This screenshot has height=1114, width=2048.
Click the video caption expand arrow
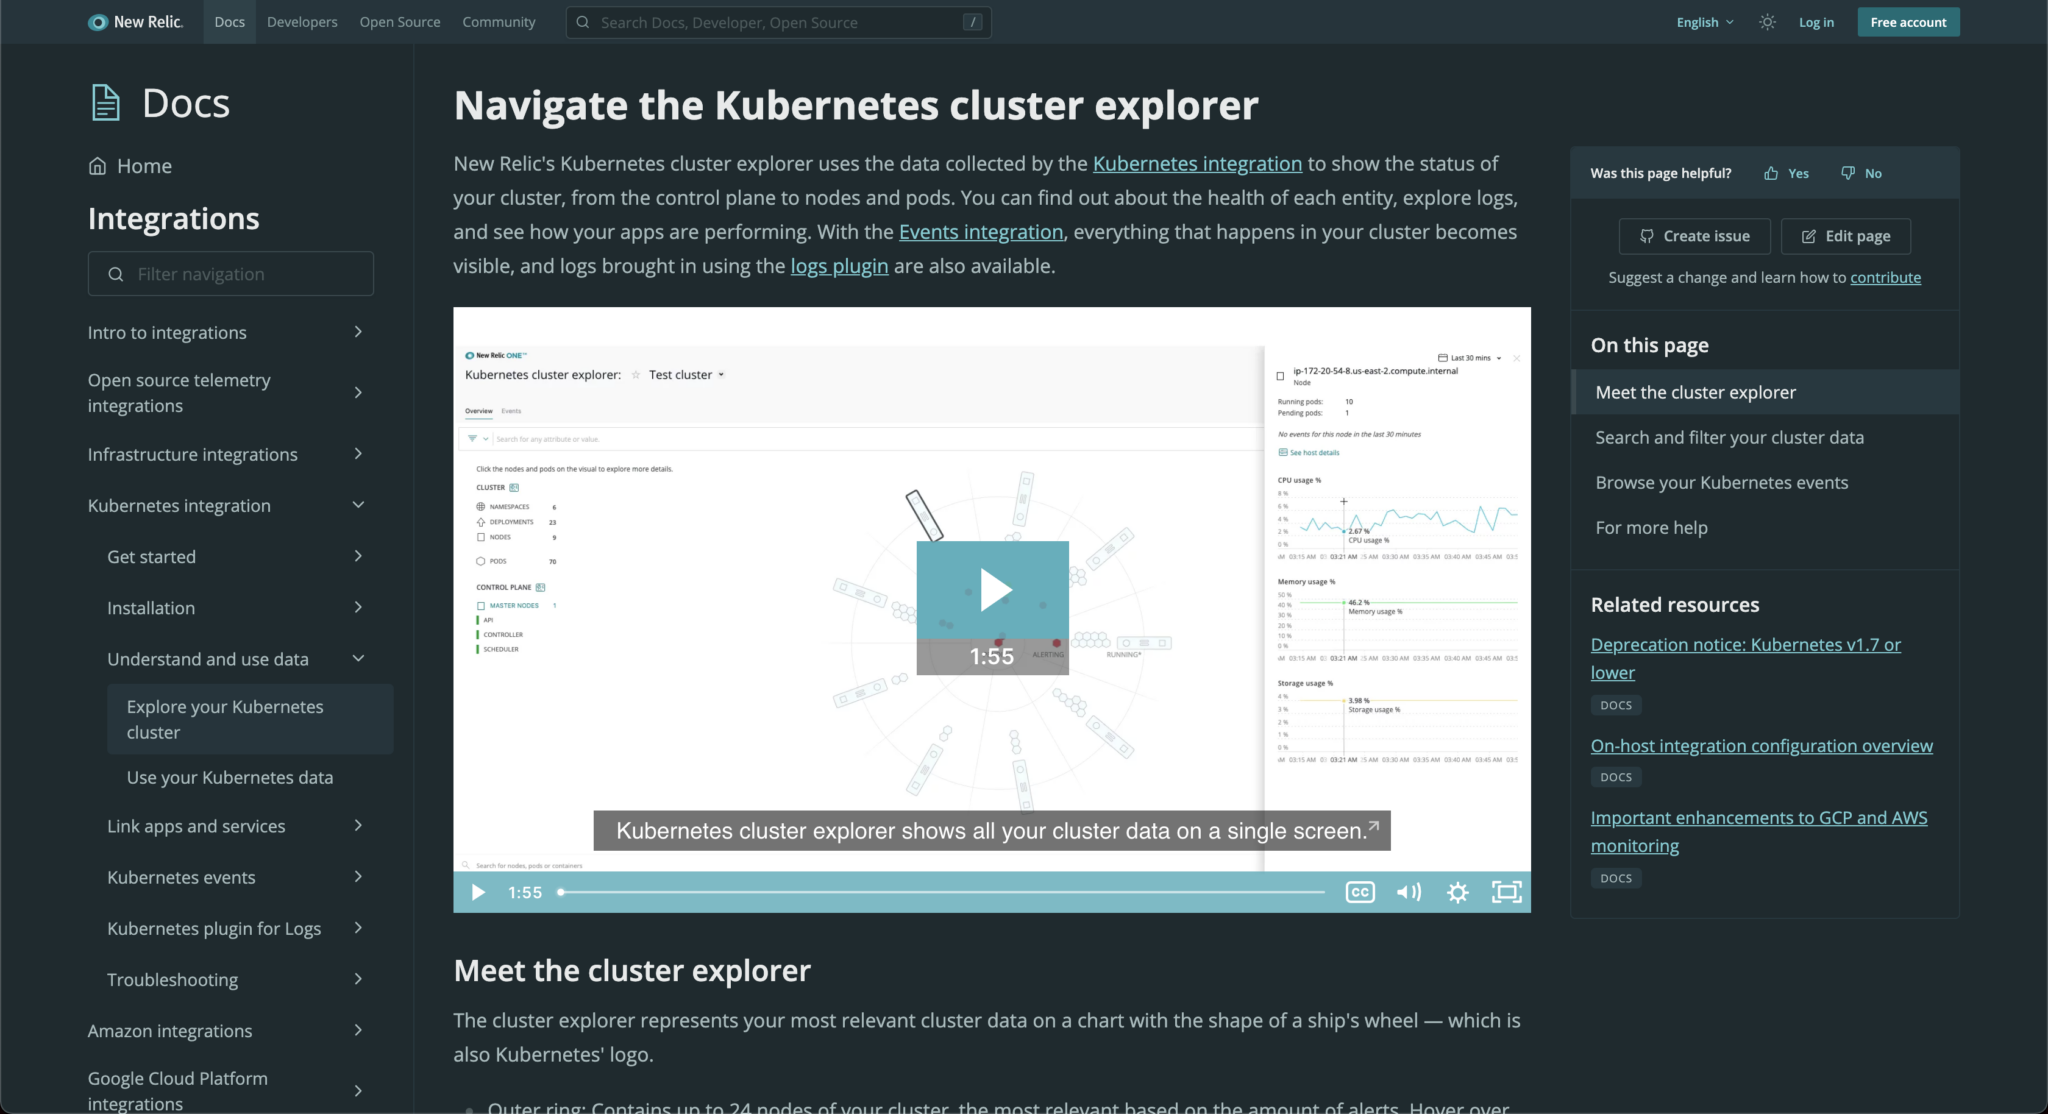point(1373,826)
